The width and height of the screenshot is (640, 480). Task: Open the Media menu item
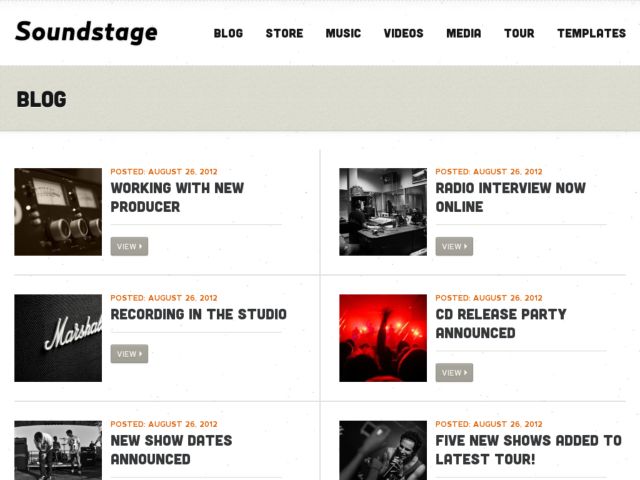click(464, 33)
